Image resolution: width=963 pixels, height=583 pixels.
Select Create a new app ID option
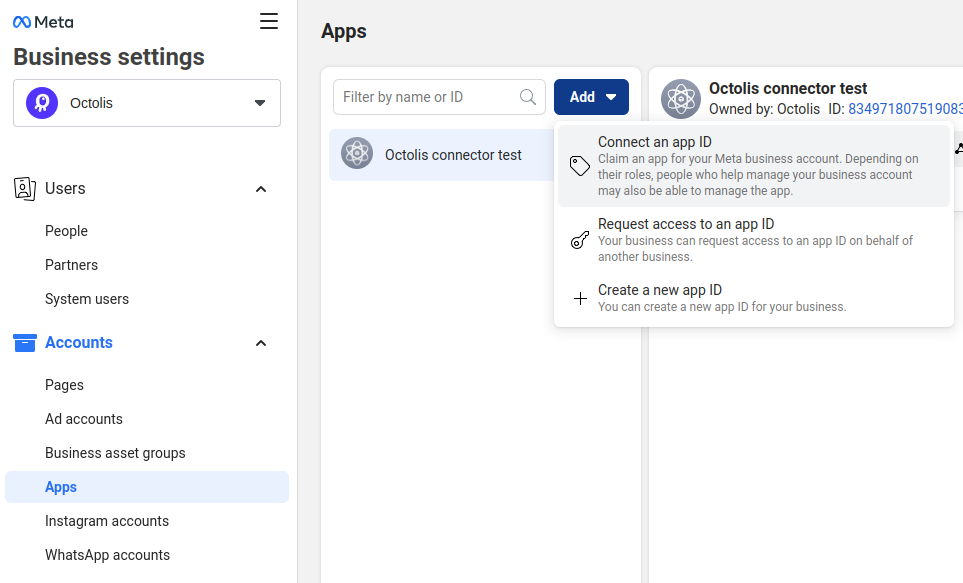(754, 299)
